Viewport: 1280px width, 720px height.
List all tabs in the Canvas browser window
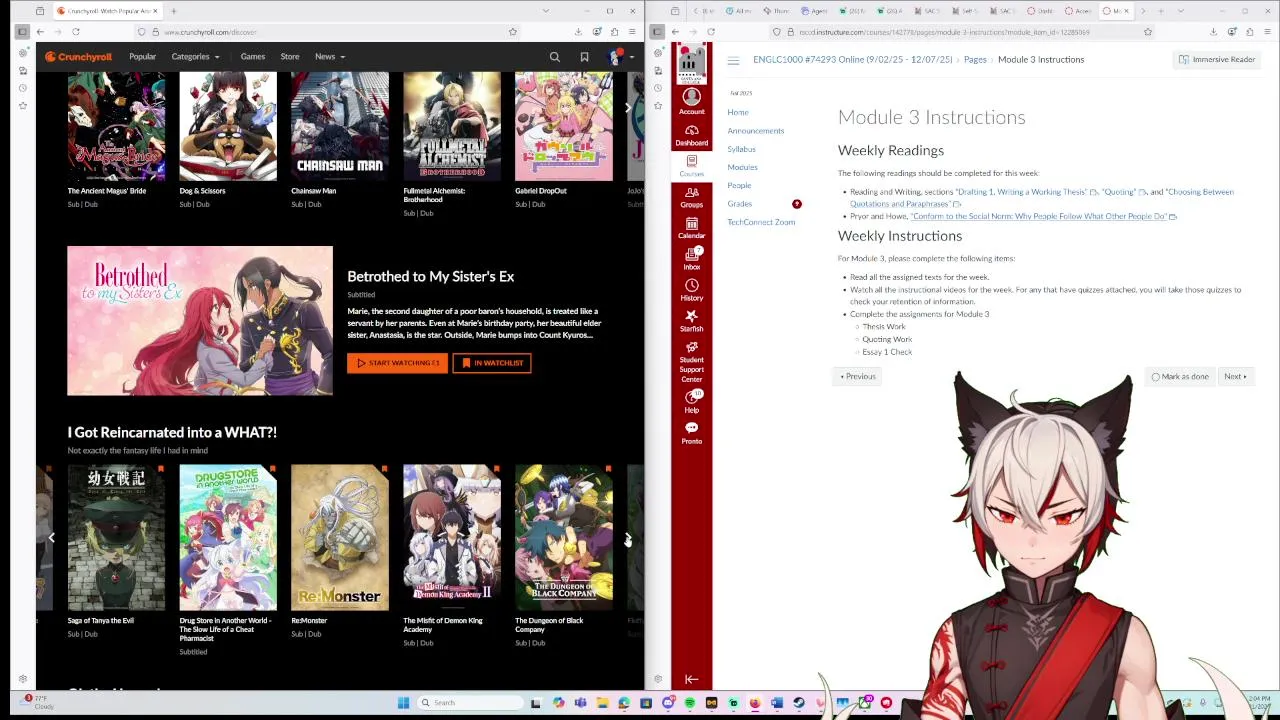[x=1180, y=11]
